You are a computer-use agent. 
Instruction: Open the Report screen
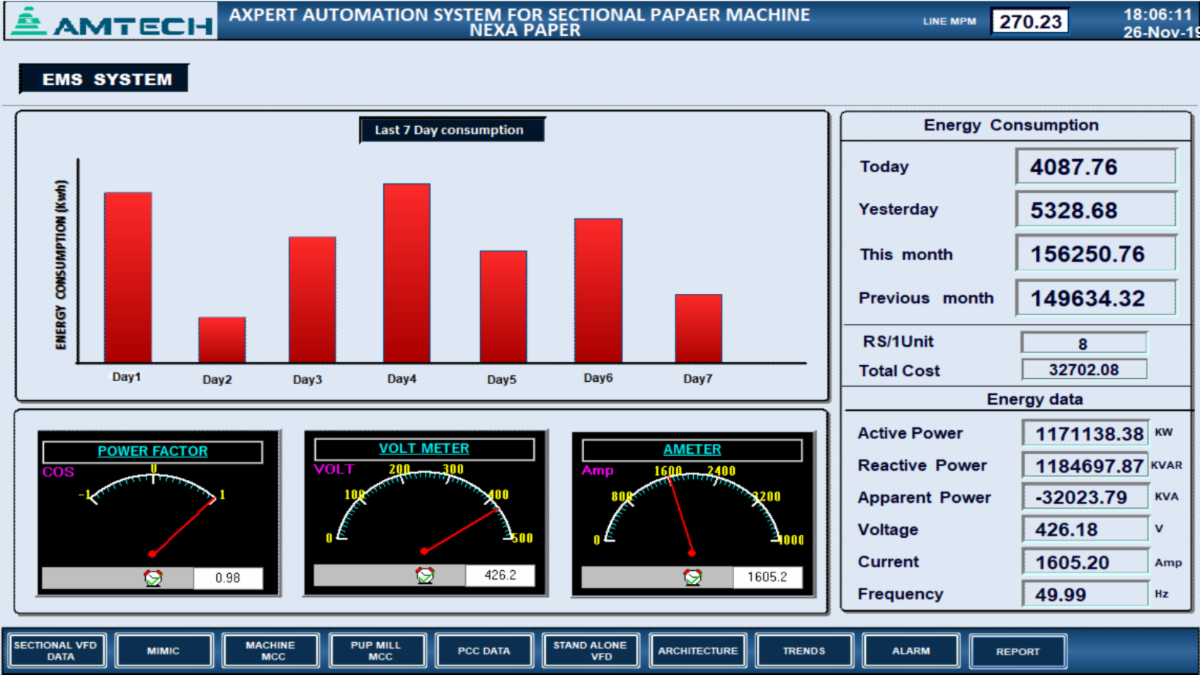(x=1017, y=651)
